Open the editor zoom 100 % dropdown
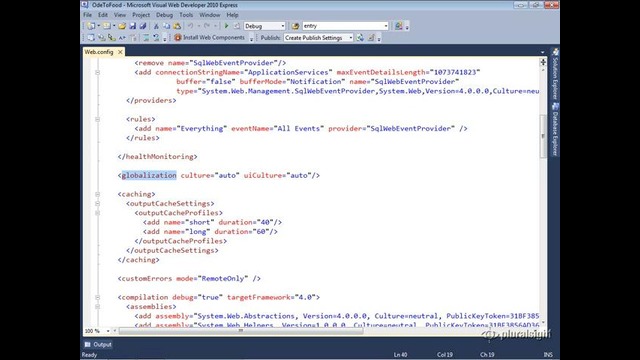 (108, 331)
